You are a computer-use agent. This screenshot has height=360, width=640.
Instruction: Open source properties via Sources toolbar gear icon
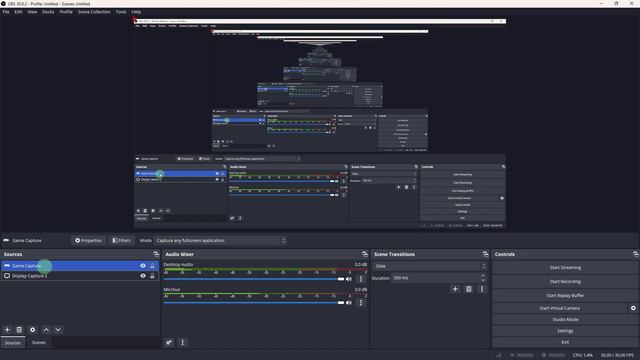(33, 329)
